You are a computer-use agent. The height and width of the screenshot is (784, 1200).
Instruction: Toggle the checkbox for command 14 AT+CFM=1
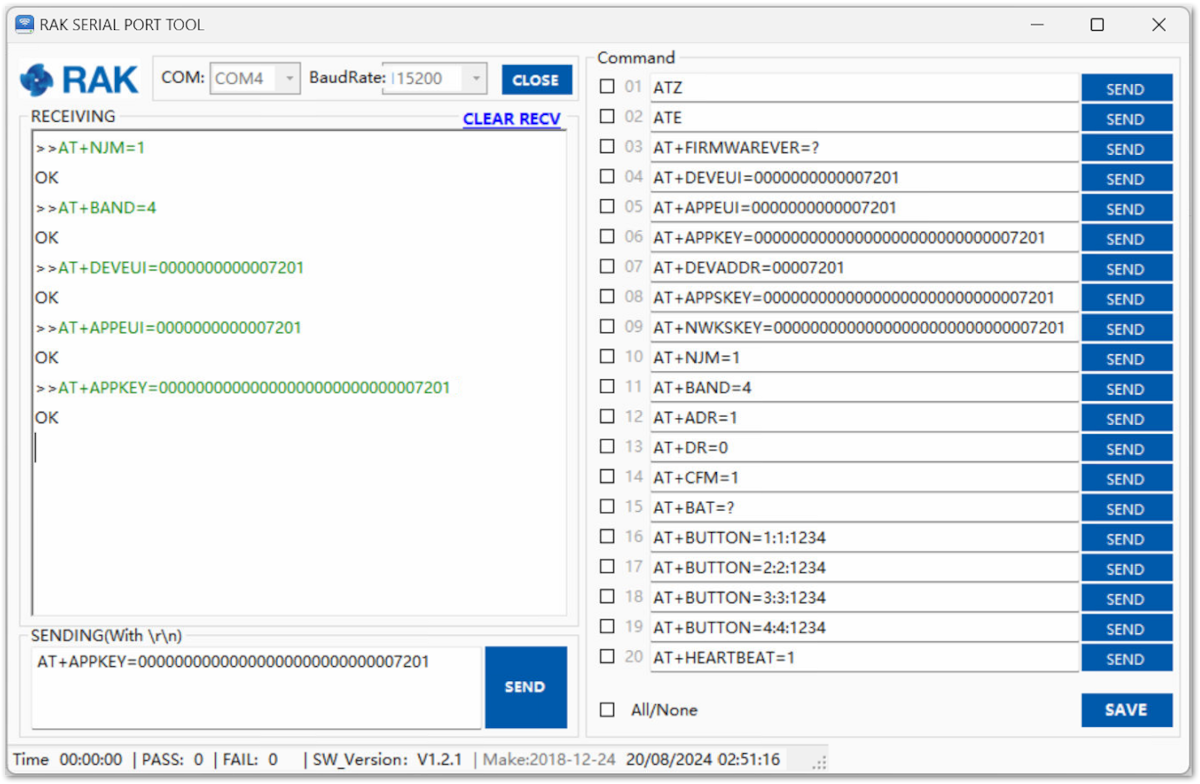(607, 477)
